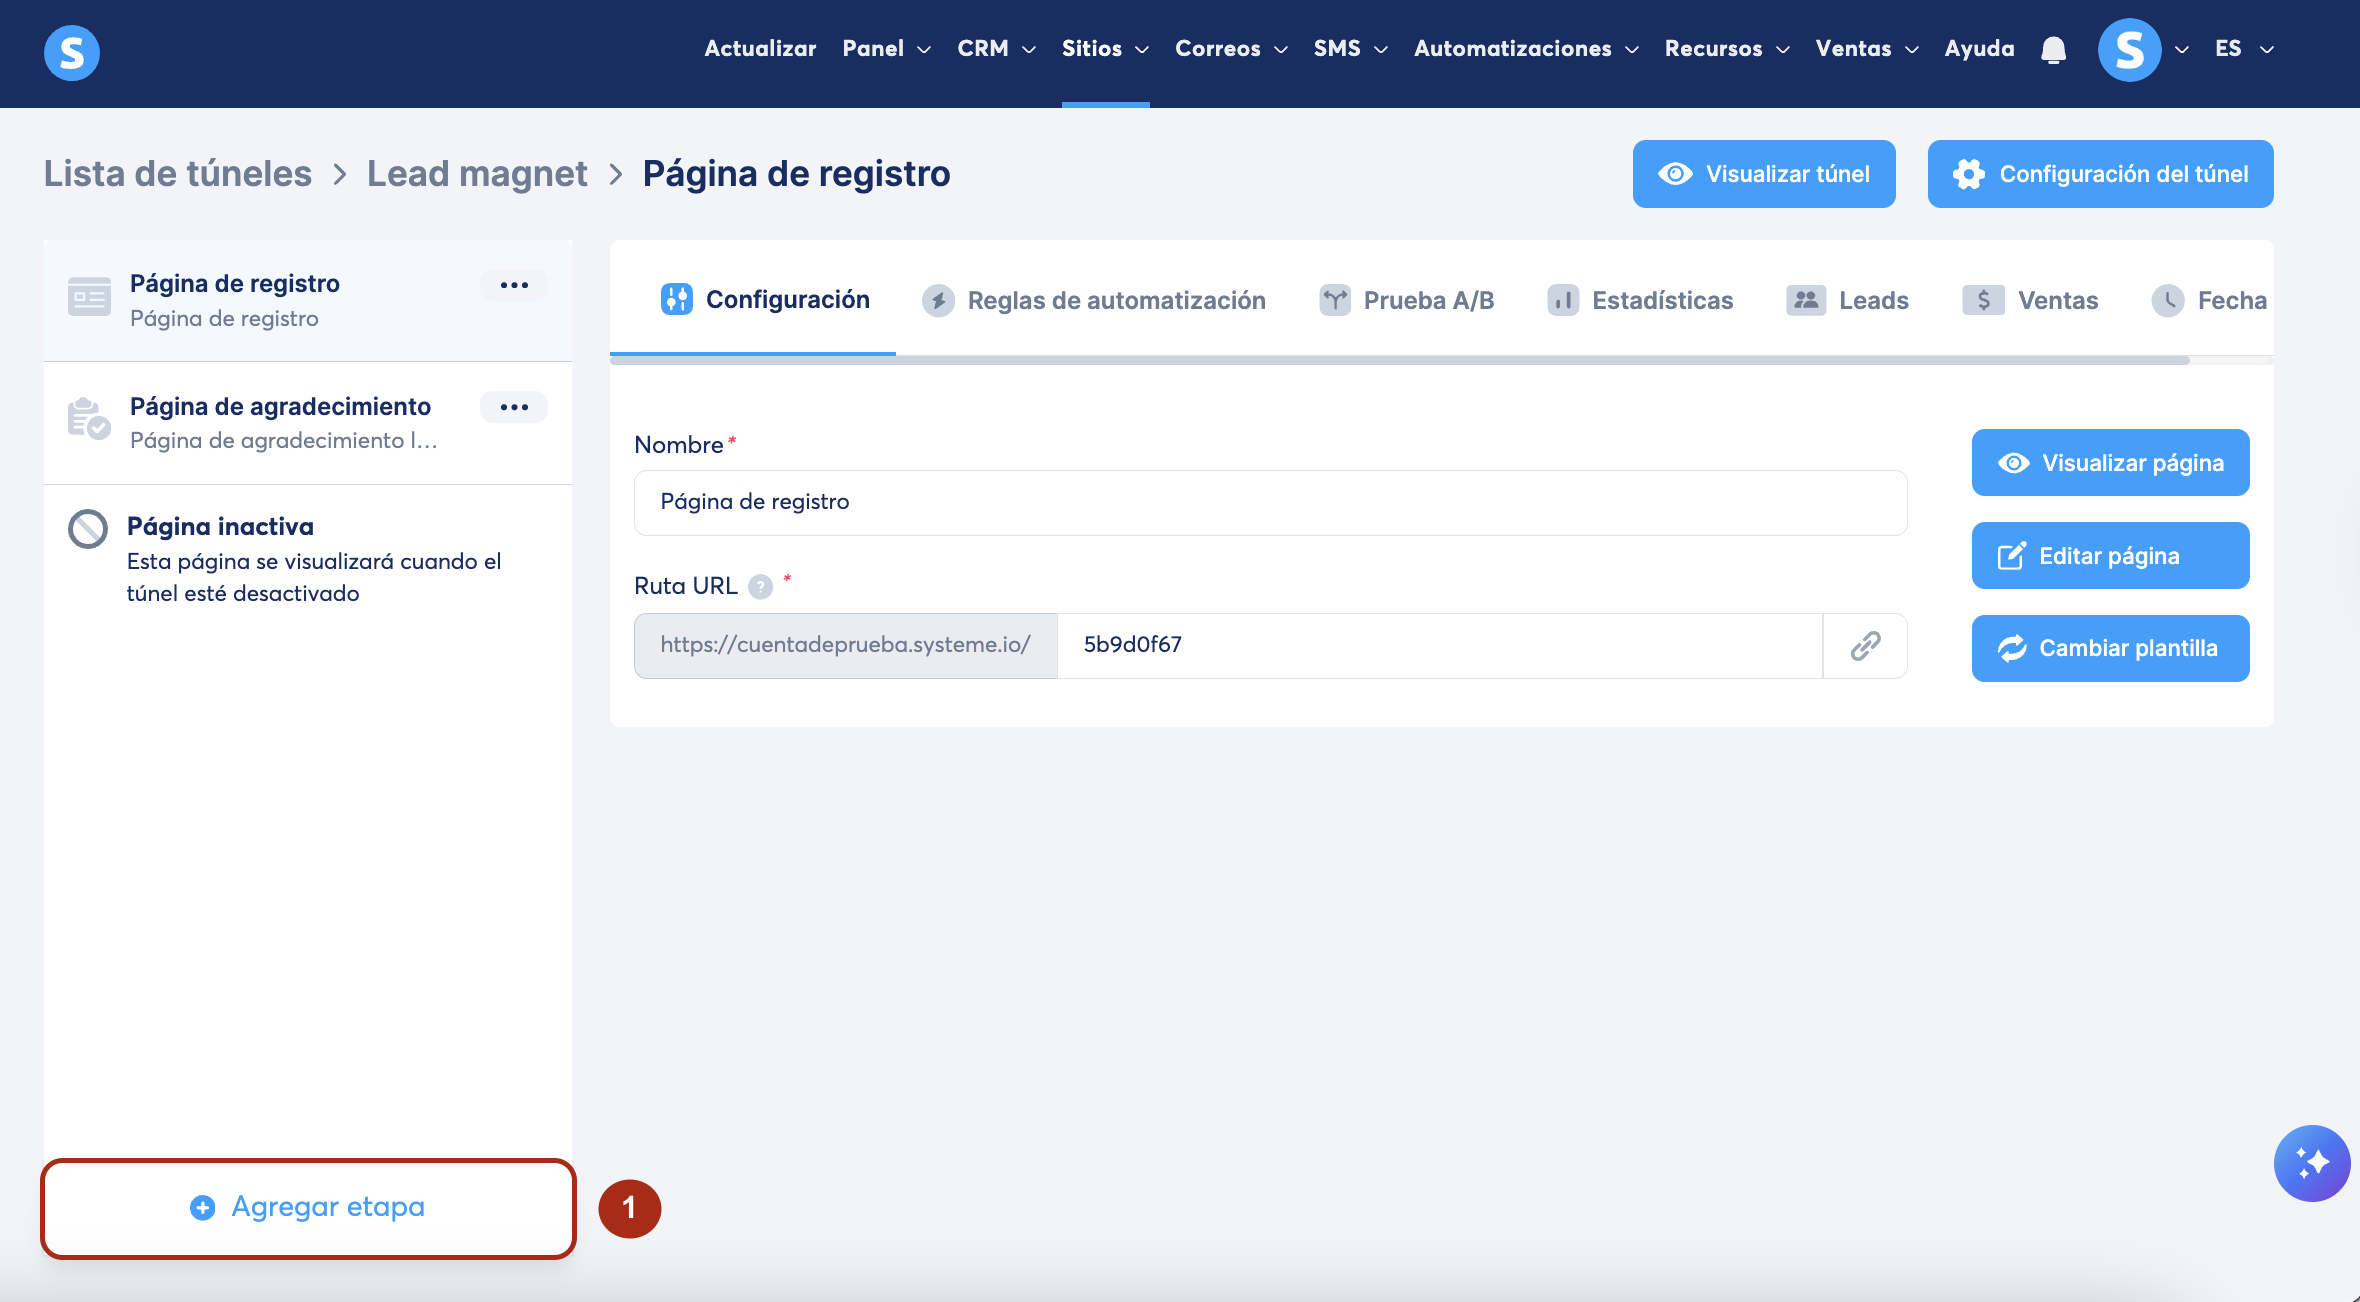Open options menu for Página de agradecimiento step

coord(514,407)
